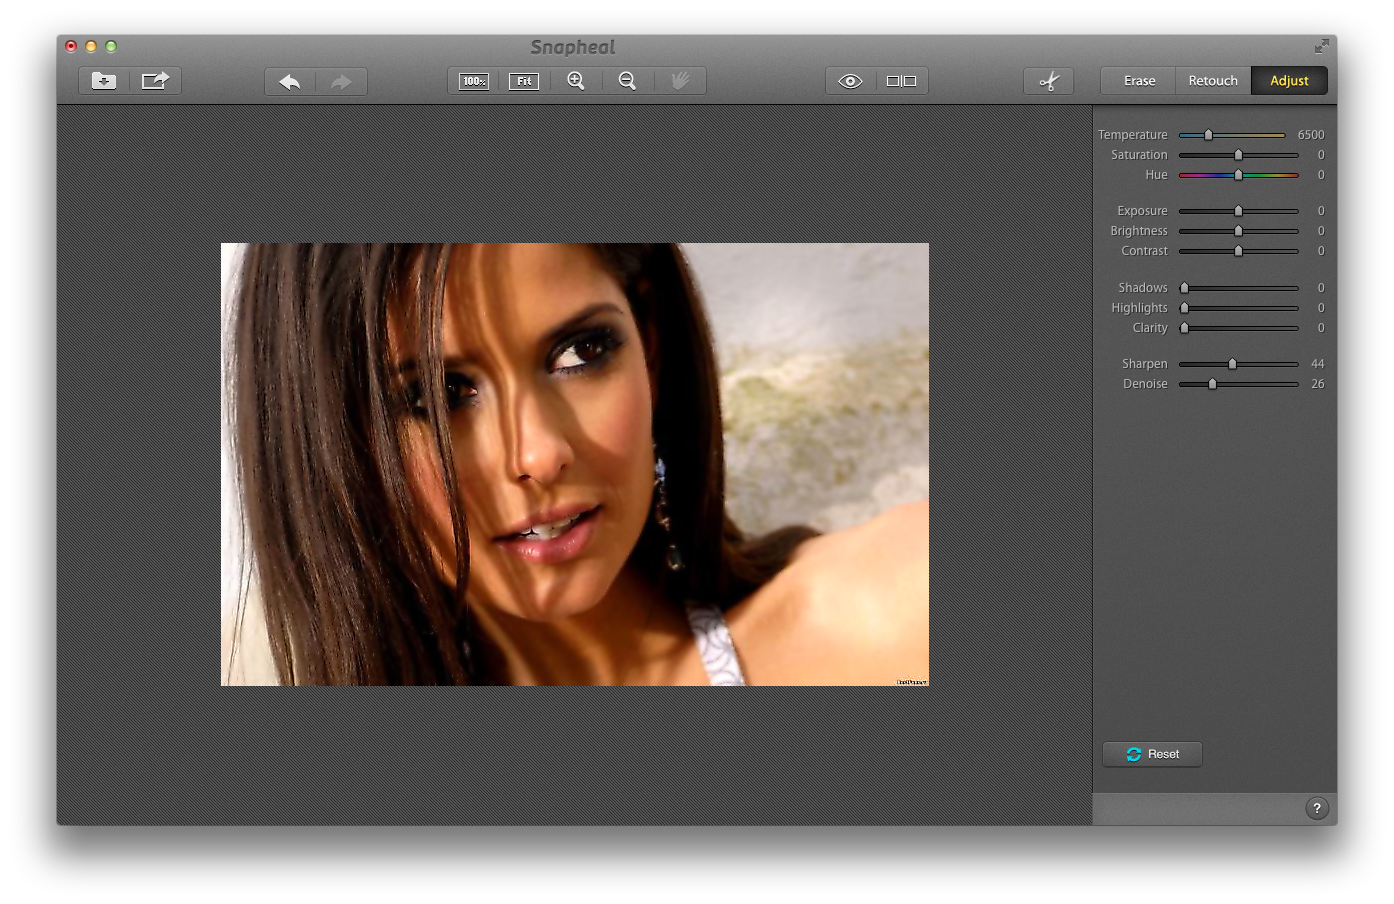The width and height of the screenshot is (1394, 904).
Task: Undo the last edit with the back arrow
Action: [x=290, y=81]
